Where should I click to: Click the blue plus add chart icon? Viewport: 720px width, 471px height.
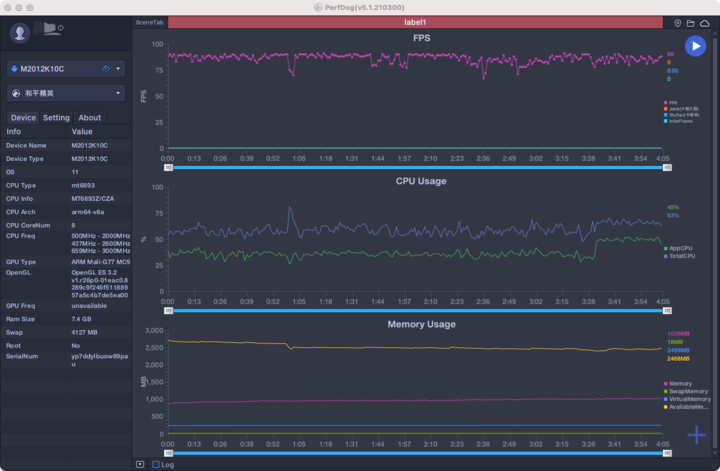[x=697, y=435]
